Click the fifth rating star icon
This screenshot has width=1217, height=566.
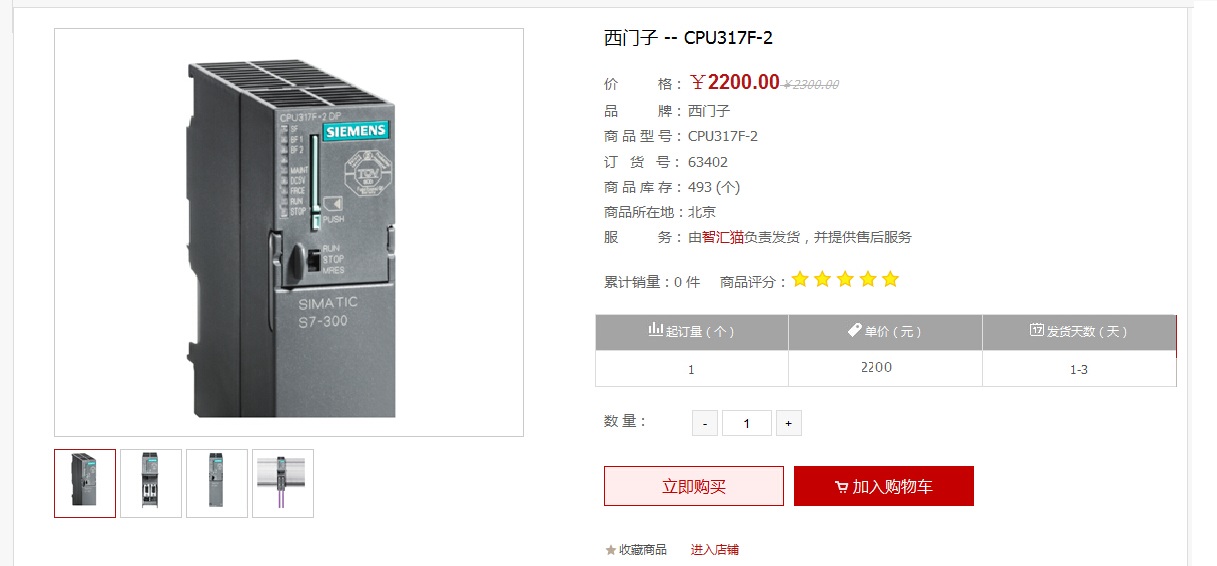point(890,280)
